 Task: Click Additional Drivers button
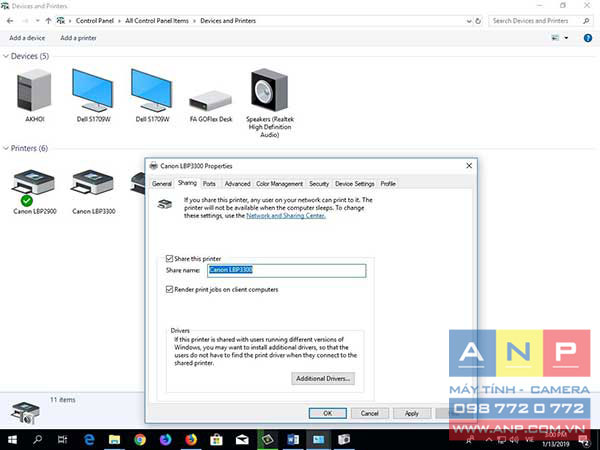coord(323,378)
